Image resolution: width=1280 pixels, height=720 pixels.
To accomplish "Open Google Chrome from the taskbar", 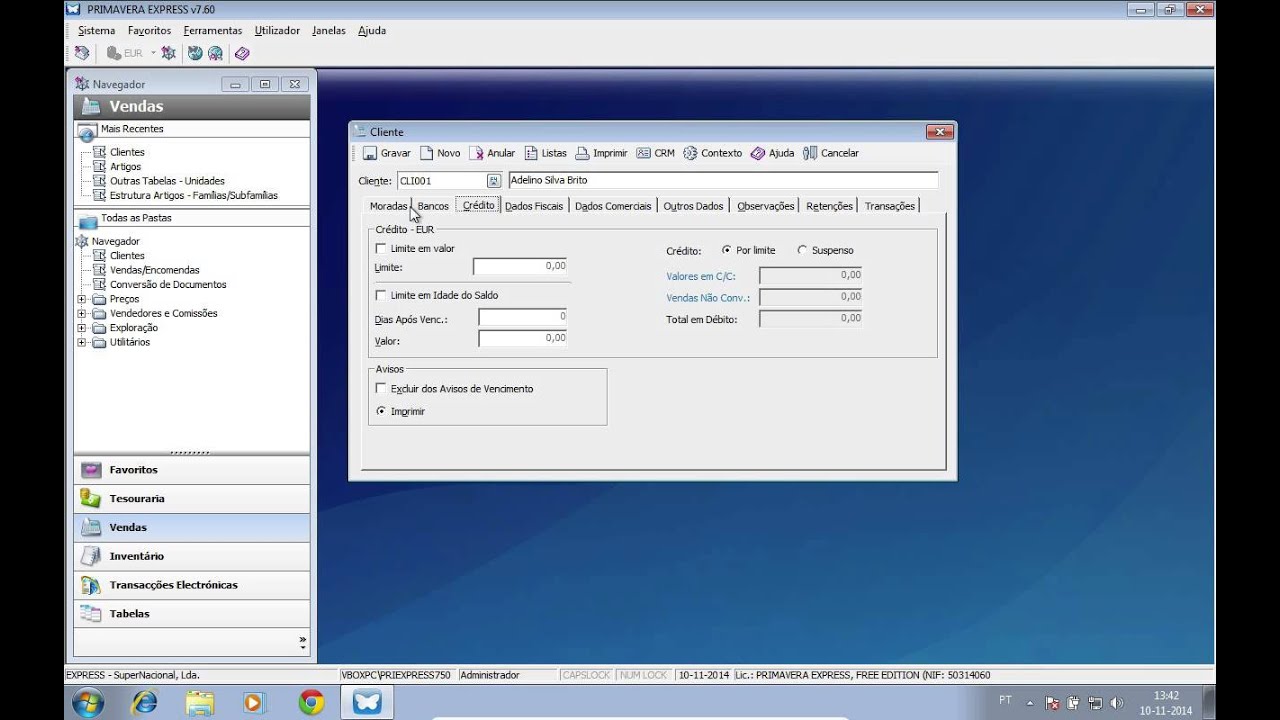I will click(x=311, y=703).
